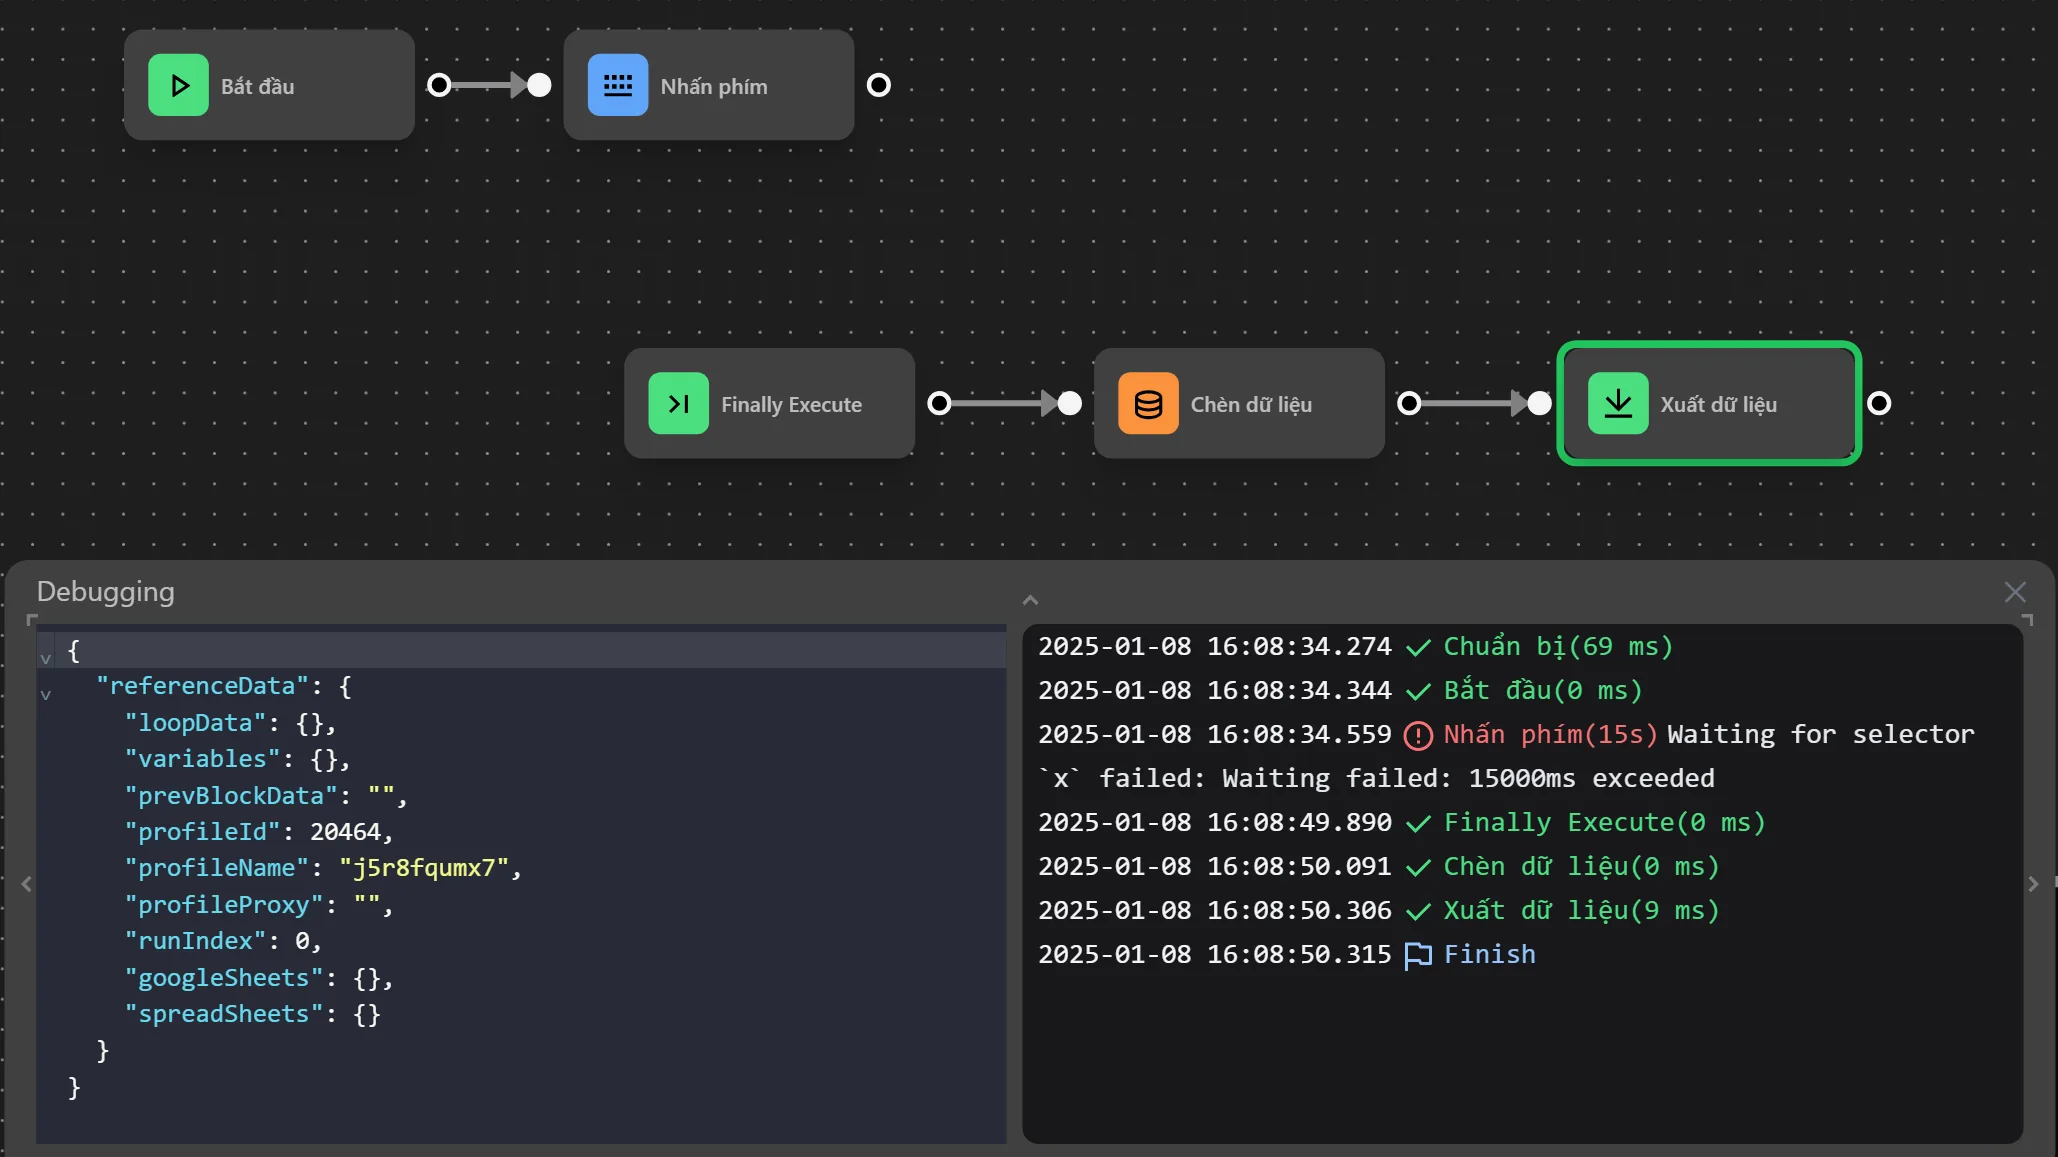The height and width of the screenshot is (1157, 2058).
Task: Click the orange database icon on Chèn dữ liệu
Action: click(x=1148, y=404)
